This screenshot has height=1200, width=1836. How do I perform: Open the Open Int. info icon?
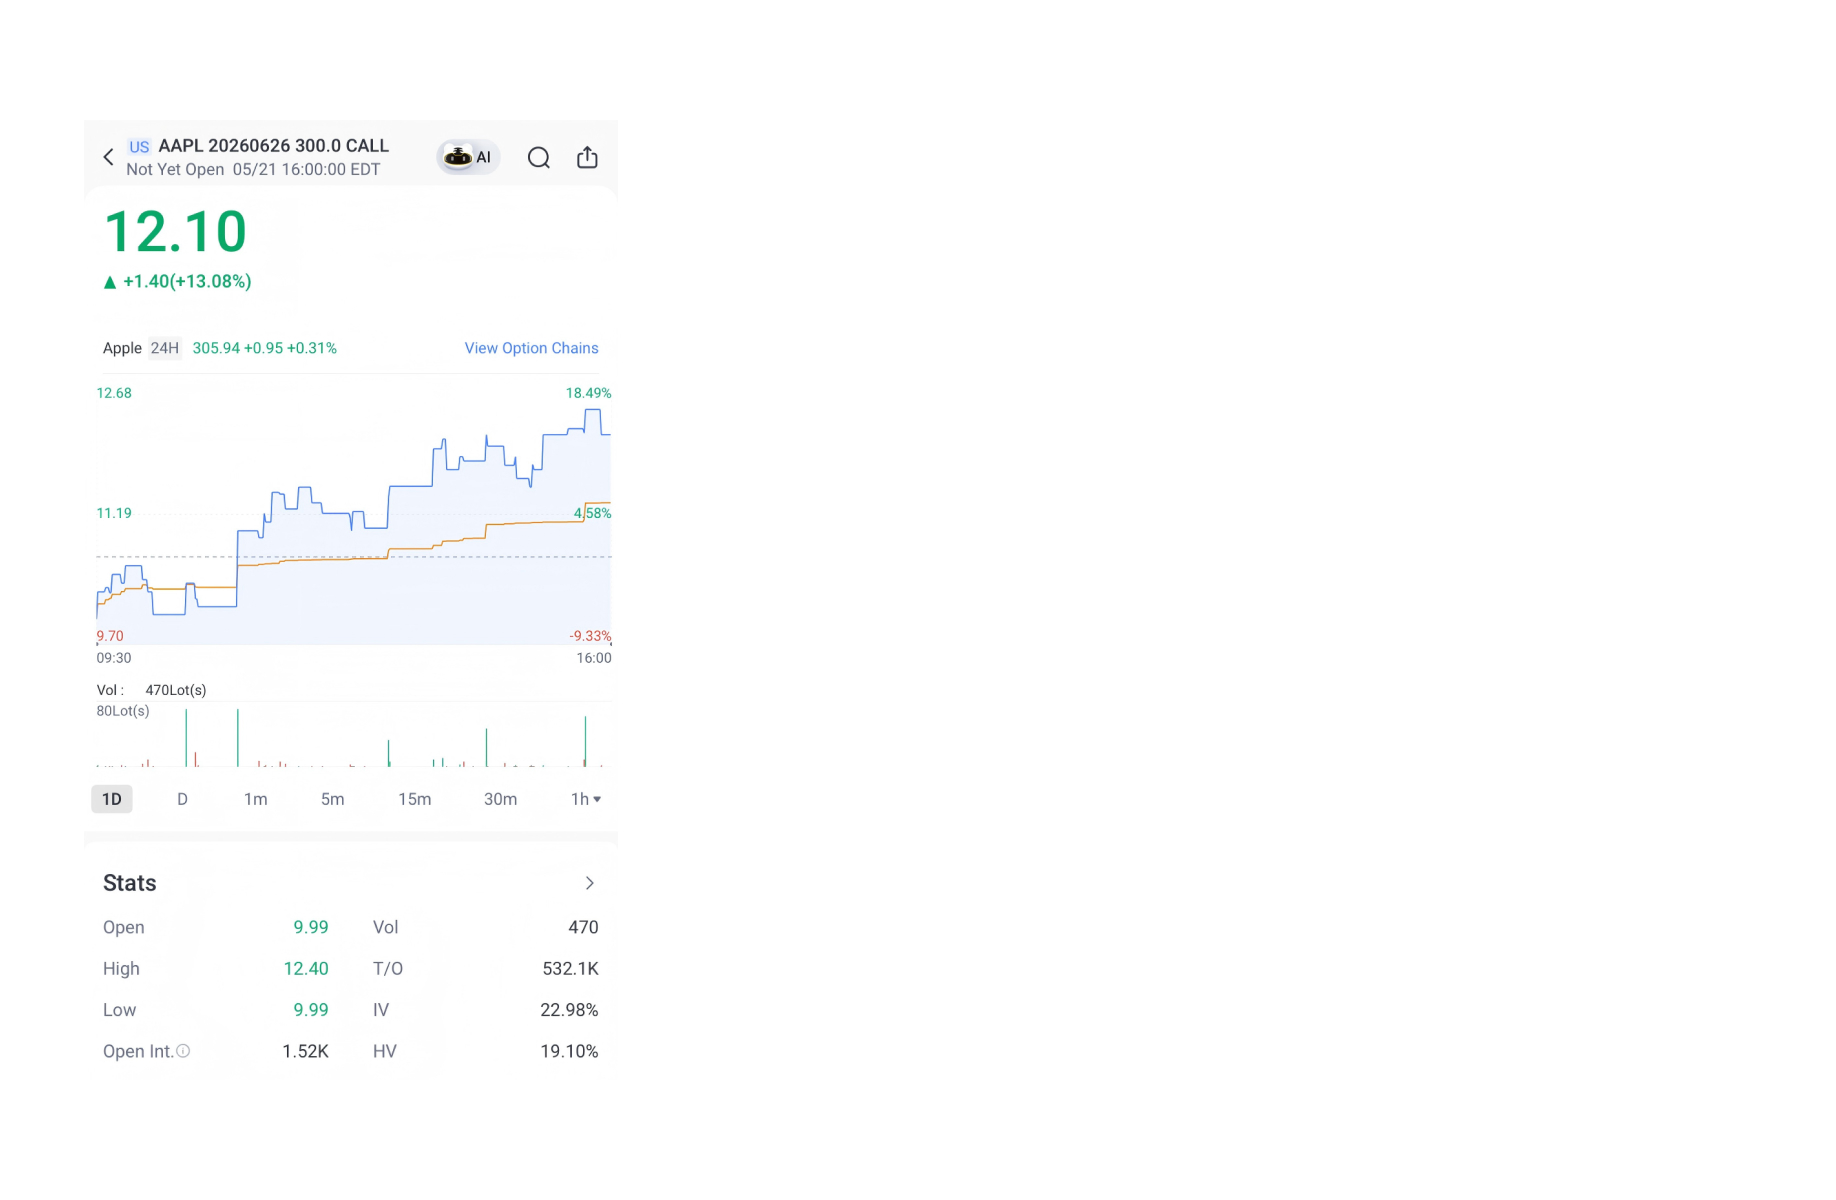click(x=183, y=1051)
